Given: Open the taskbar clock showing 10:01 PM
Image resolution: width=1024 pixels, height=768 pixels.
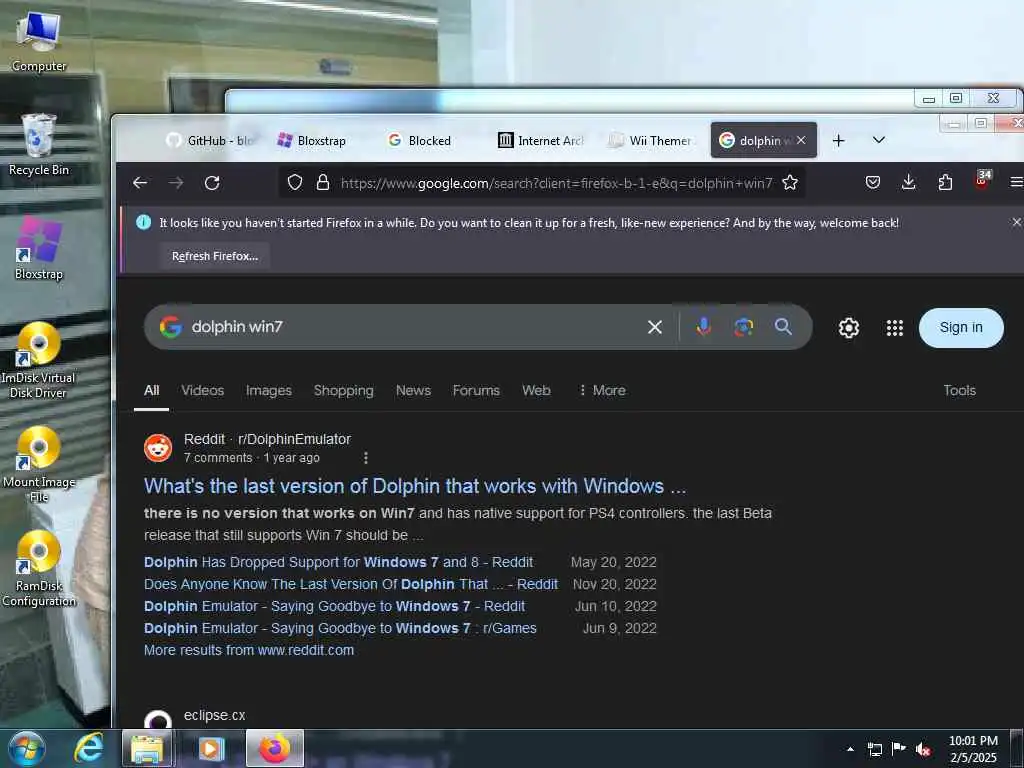Looking at the screenshot, I should [973, 749].
